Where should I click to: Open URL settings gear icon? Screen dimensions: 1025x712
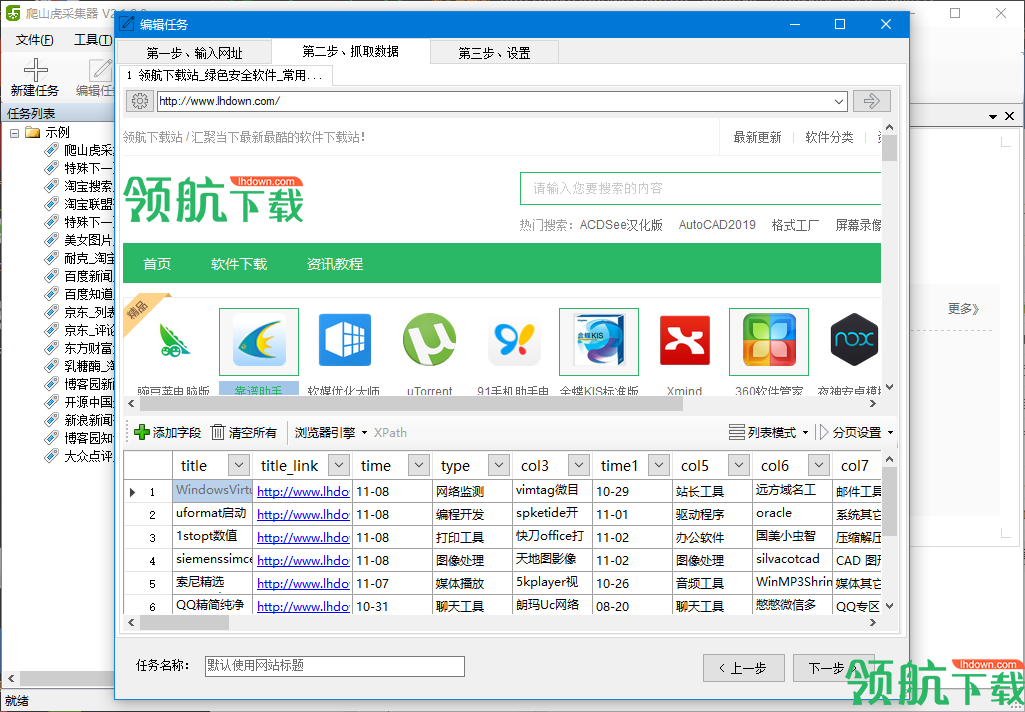pos(139,101)
